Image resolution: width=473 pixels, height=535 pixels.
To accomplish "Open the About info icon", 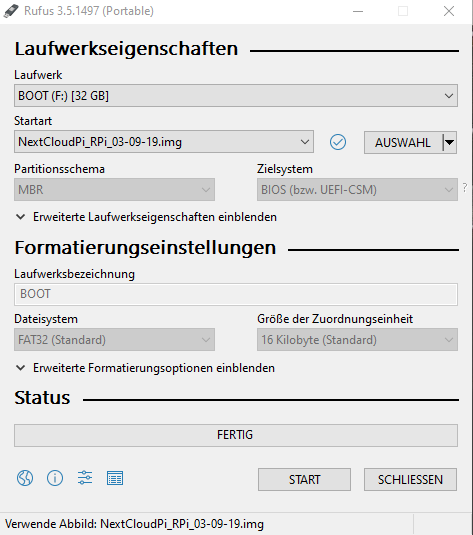I will [x=55, y=478].
